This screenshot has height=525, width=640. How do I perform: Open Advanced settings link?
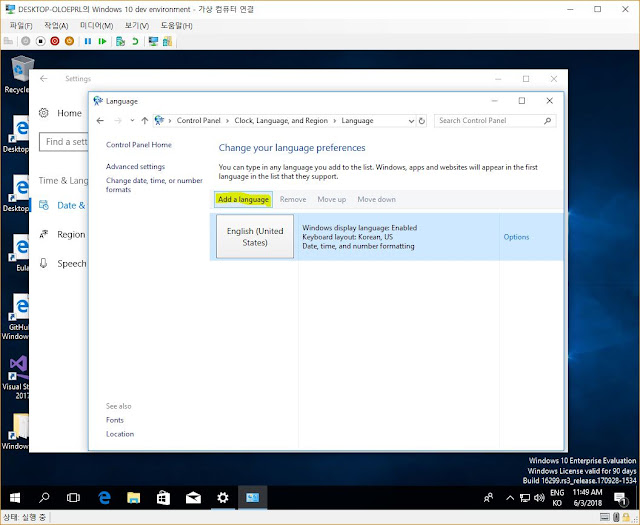pos(136,166)
